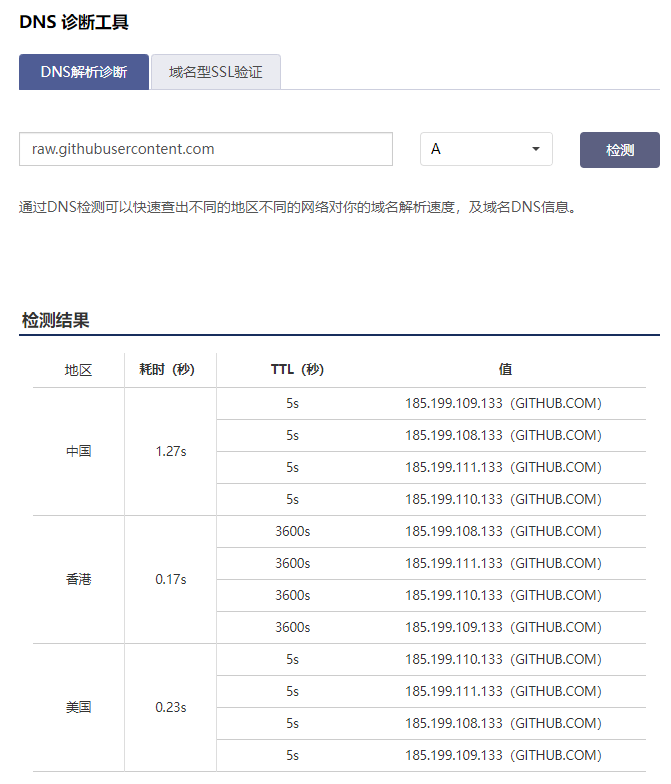
Task: Click the DNS 诊断工具 page title
Action: 74,22
